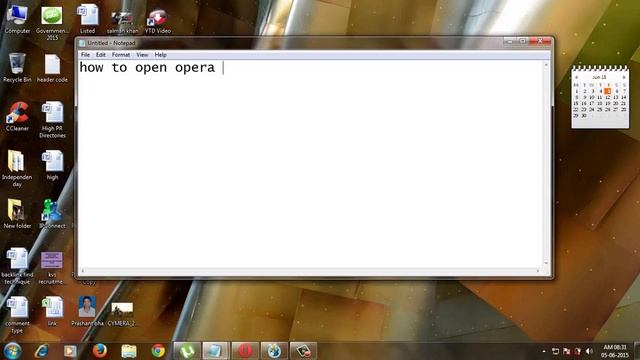The image size is (640, 360).
Task: Click the volume speaker tray icon
Action: tap(589, 351)
